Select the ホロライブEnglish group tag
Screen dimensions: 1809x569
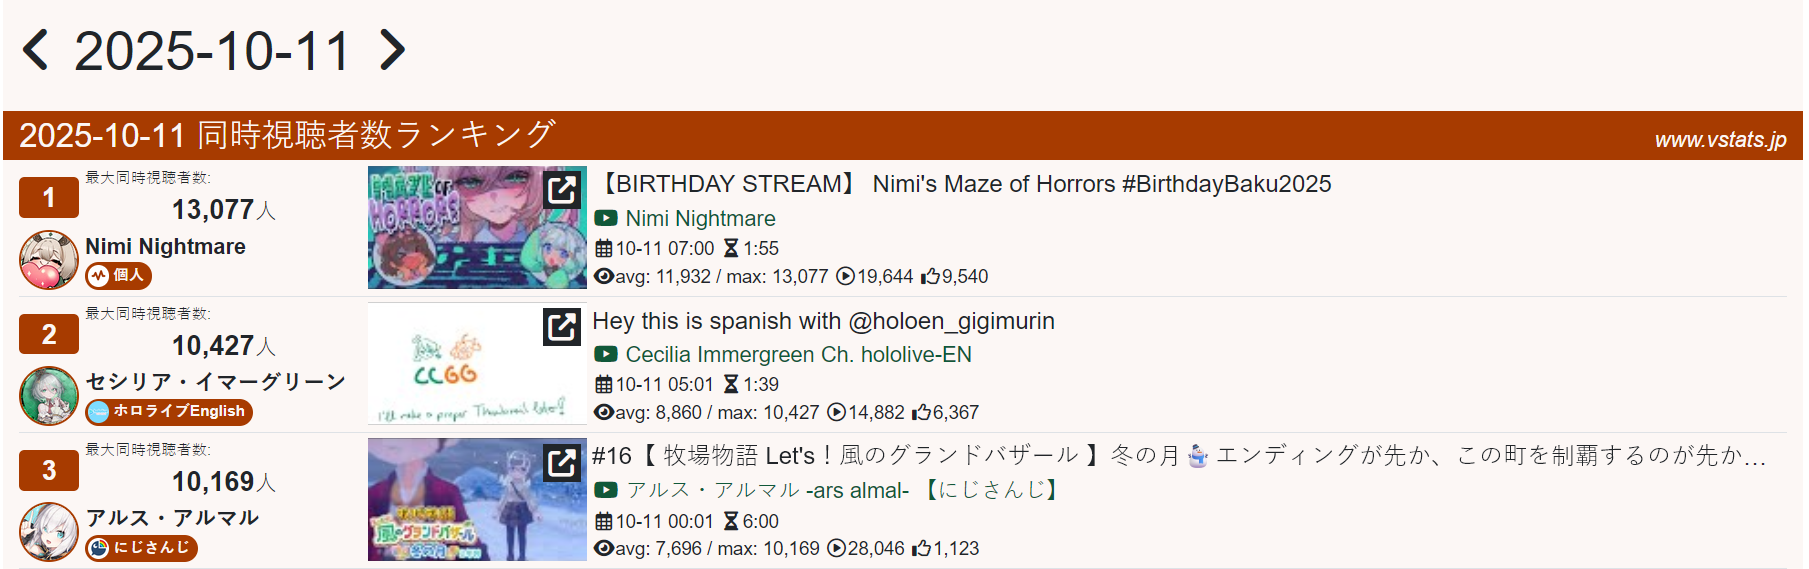tap(168, 411)
